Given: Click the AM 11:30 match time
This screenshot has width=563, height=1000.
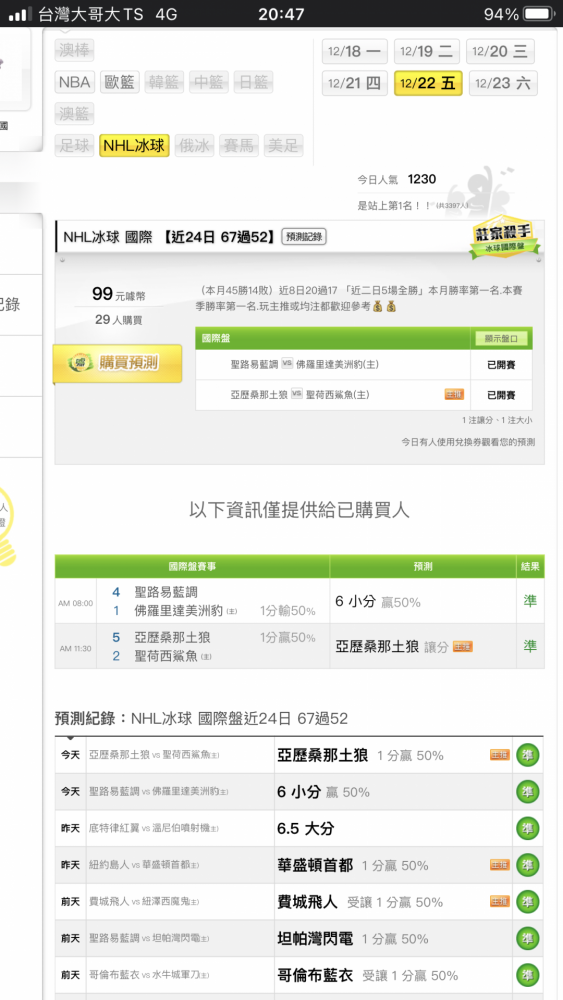Looking at the screenshot, I should coord(75,649).
